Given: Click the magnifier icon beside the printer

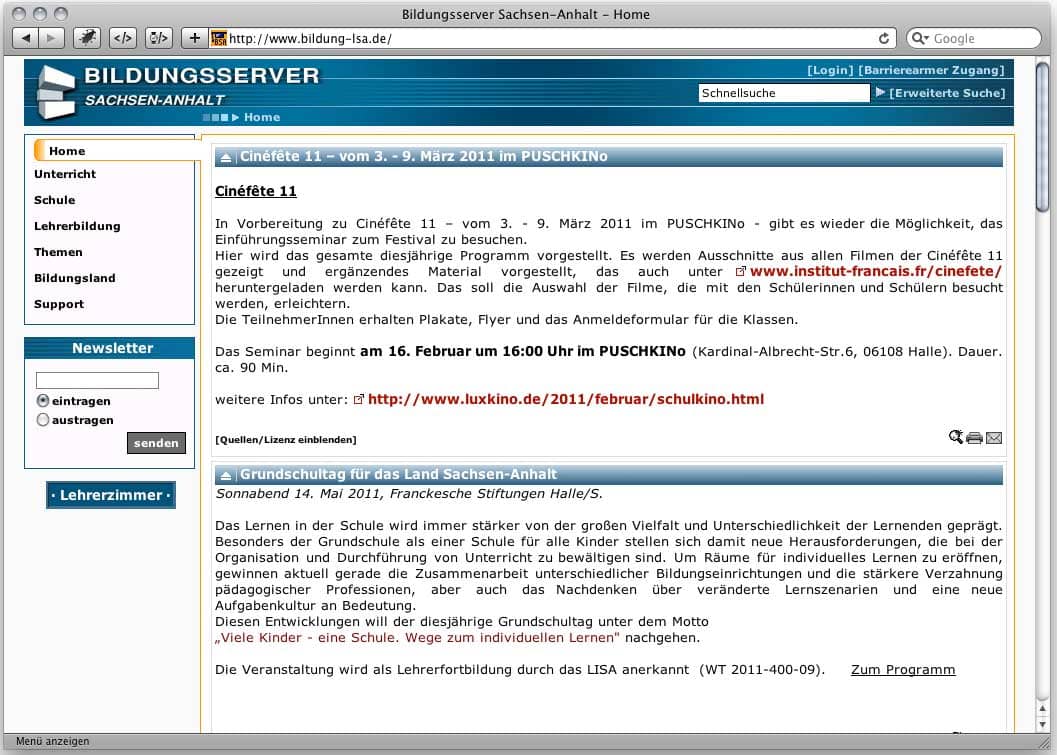Looking at the screenshot, I should coord(956,437).
